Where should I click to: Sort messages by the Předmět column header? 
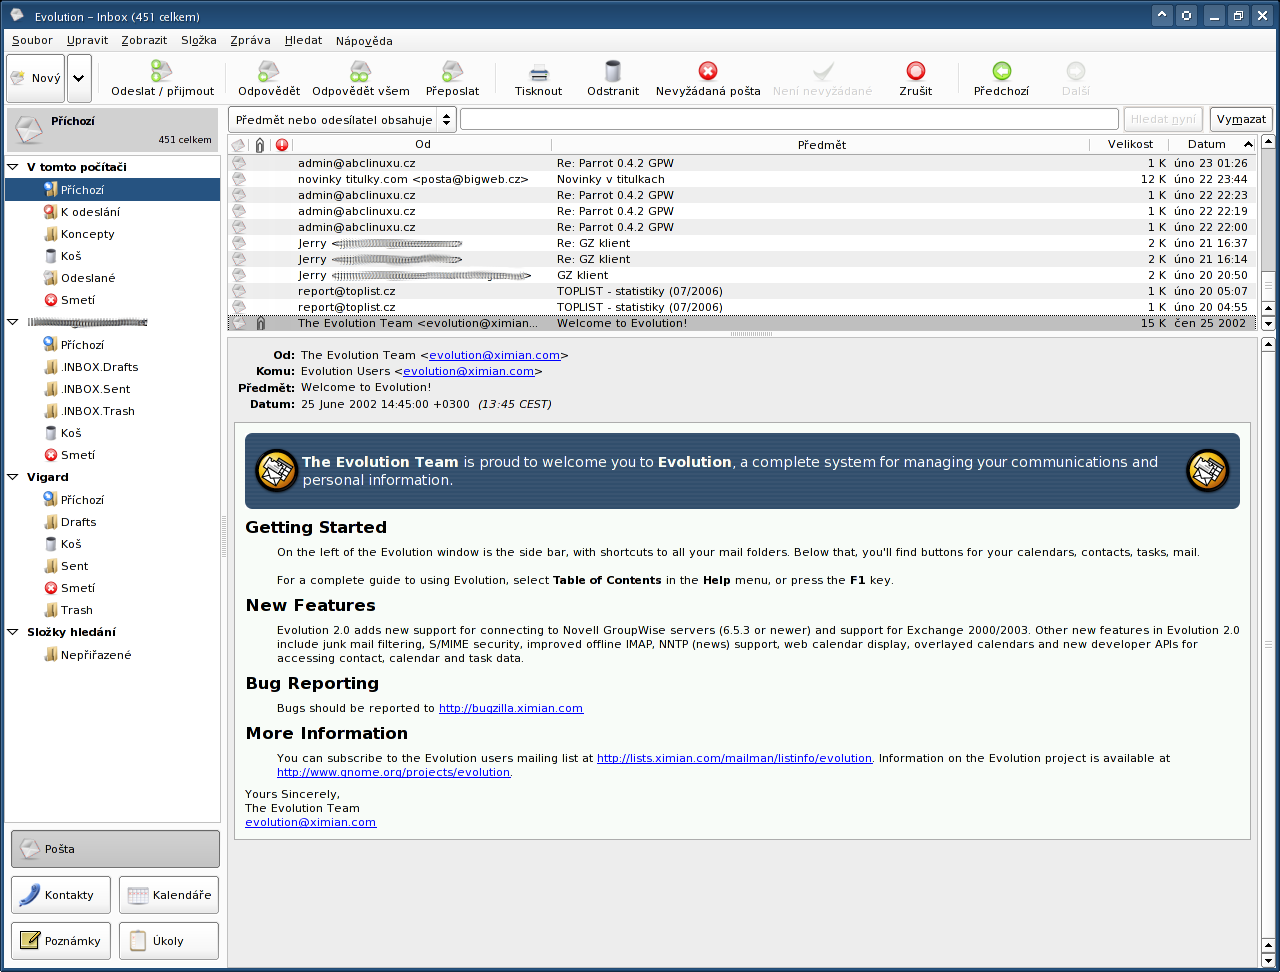(822, 145)
